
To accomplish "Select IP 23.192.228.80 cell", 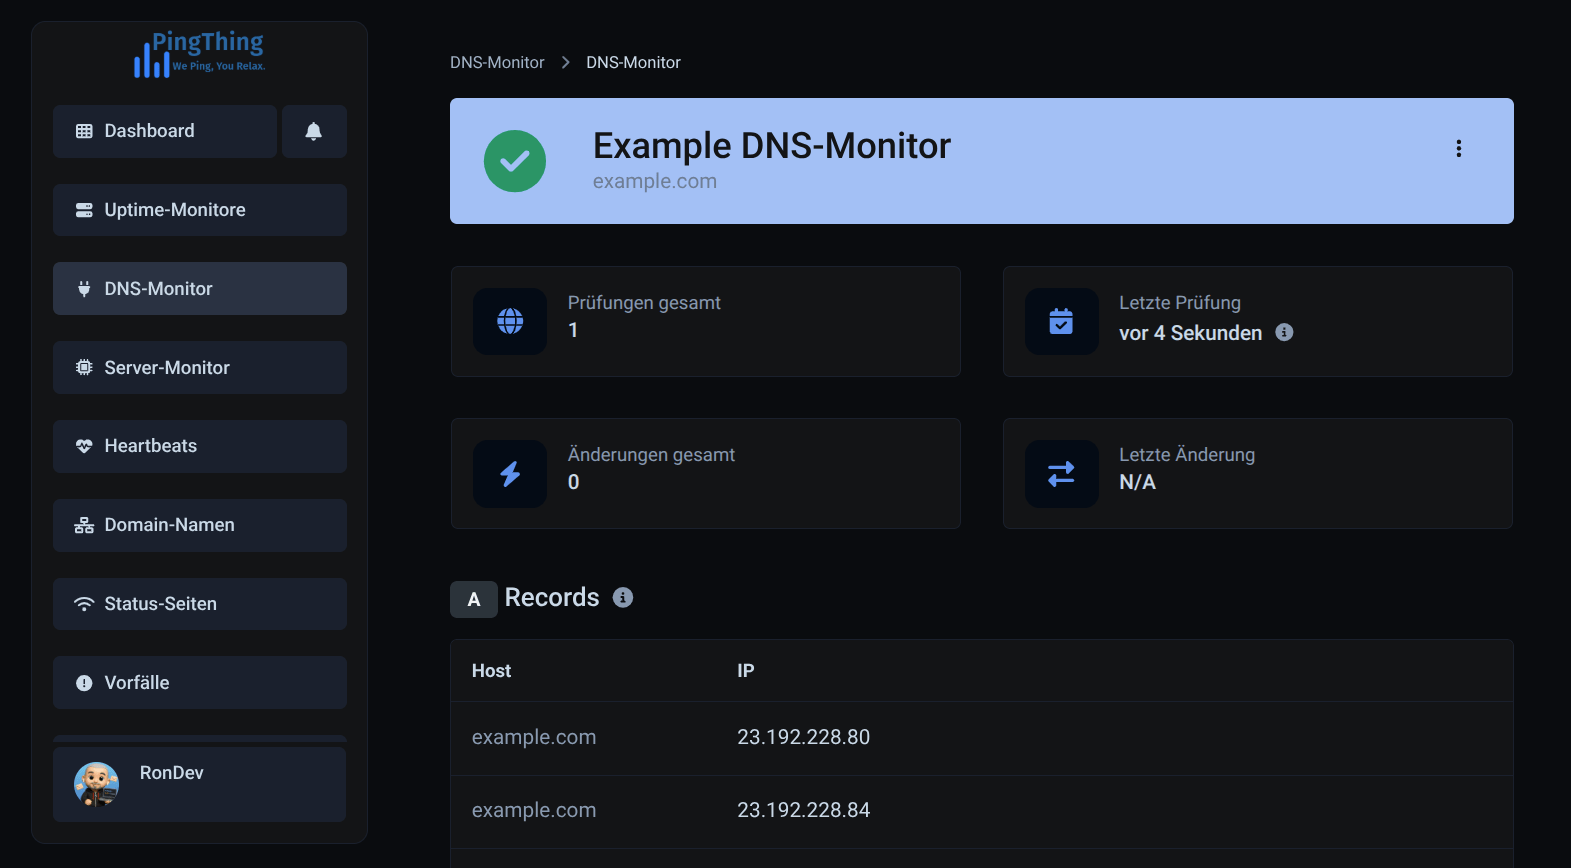I will point(804,737).
